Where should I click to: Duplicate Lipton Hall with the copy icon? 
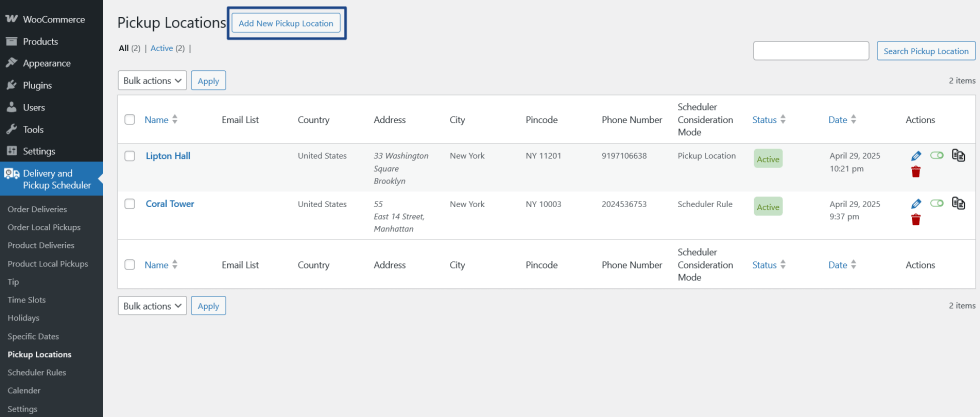pyautogui.click(x=958, y=155)
